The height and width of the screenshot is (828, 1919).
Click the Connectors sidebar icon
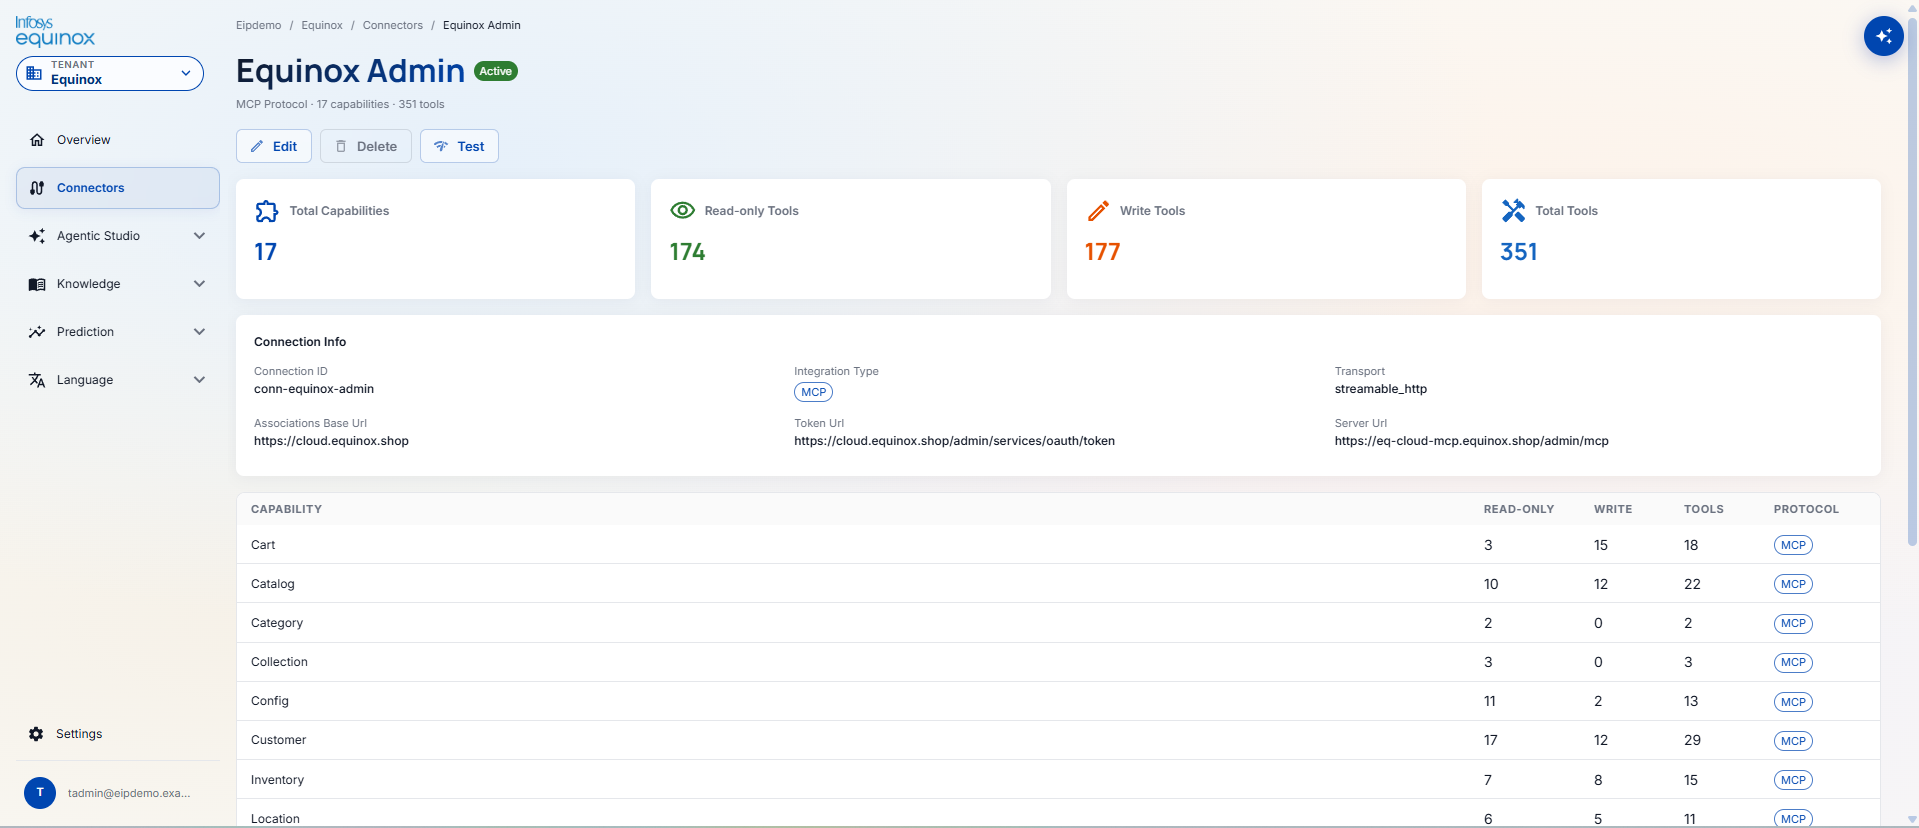coord(37,188)
